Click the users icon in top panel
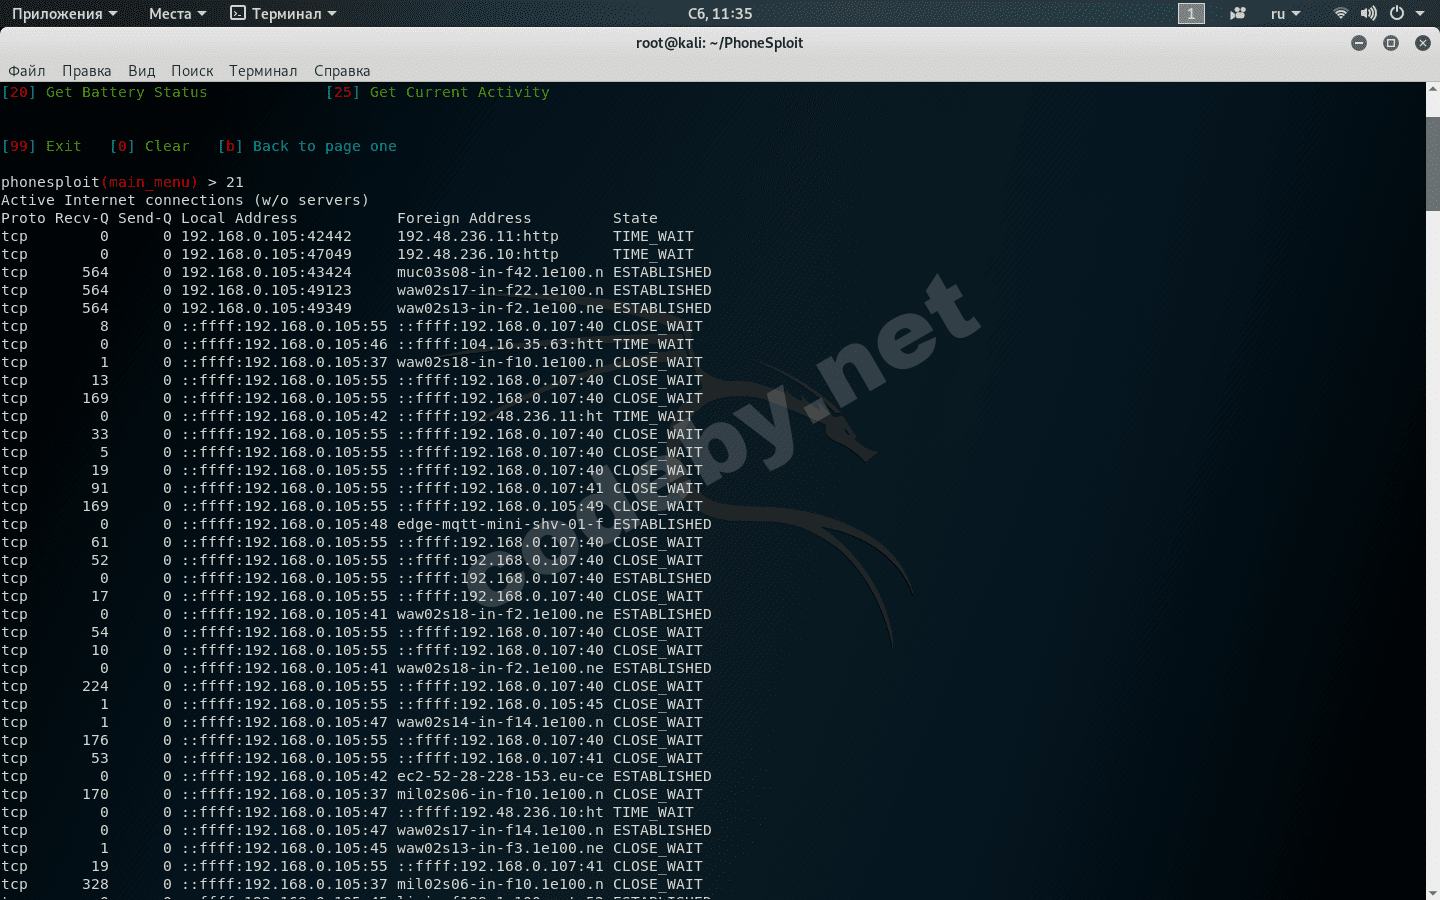The width and height of the screenshot is (1440, 900). (1238, 13)
